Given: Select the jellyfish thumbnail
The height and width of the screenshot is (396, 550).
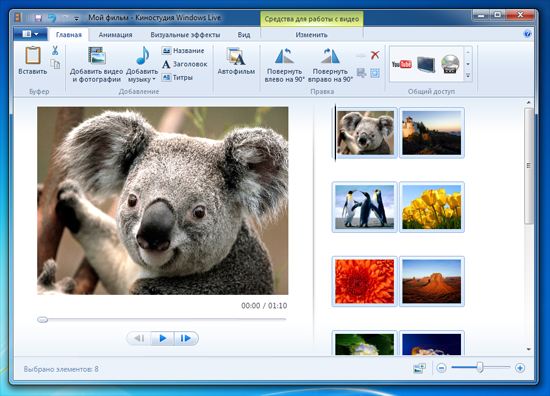Looking at the screenshot, I should (431, 344).
